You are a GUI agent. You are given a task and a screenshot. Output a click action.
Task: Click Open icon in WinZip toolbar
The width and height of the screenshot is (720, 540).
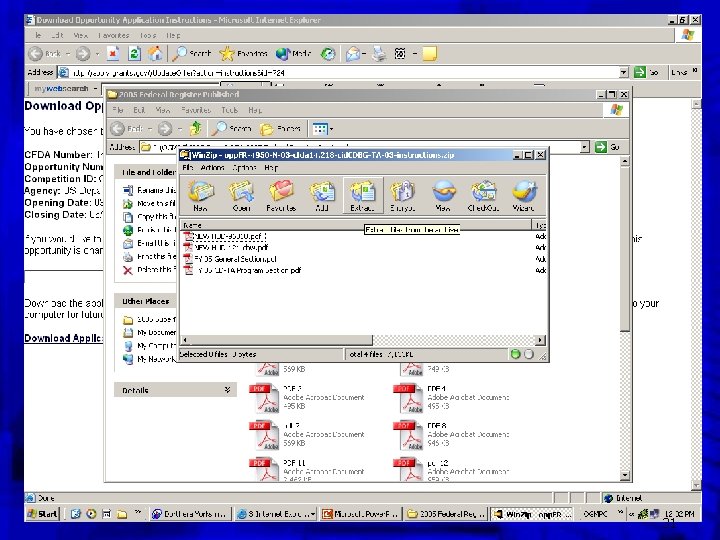coord(241,195)
